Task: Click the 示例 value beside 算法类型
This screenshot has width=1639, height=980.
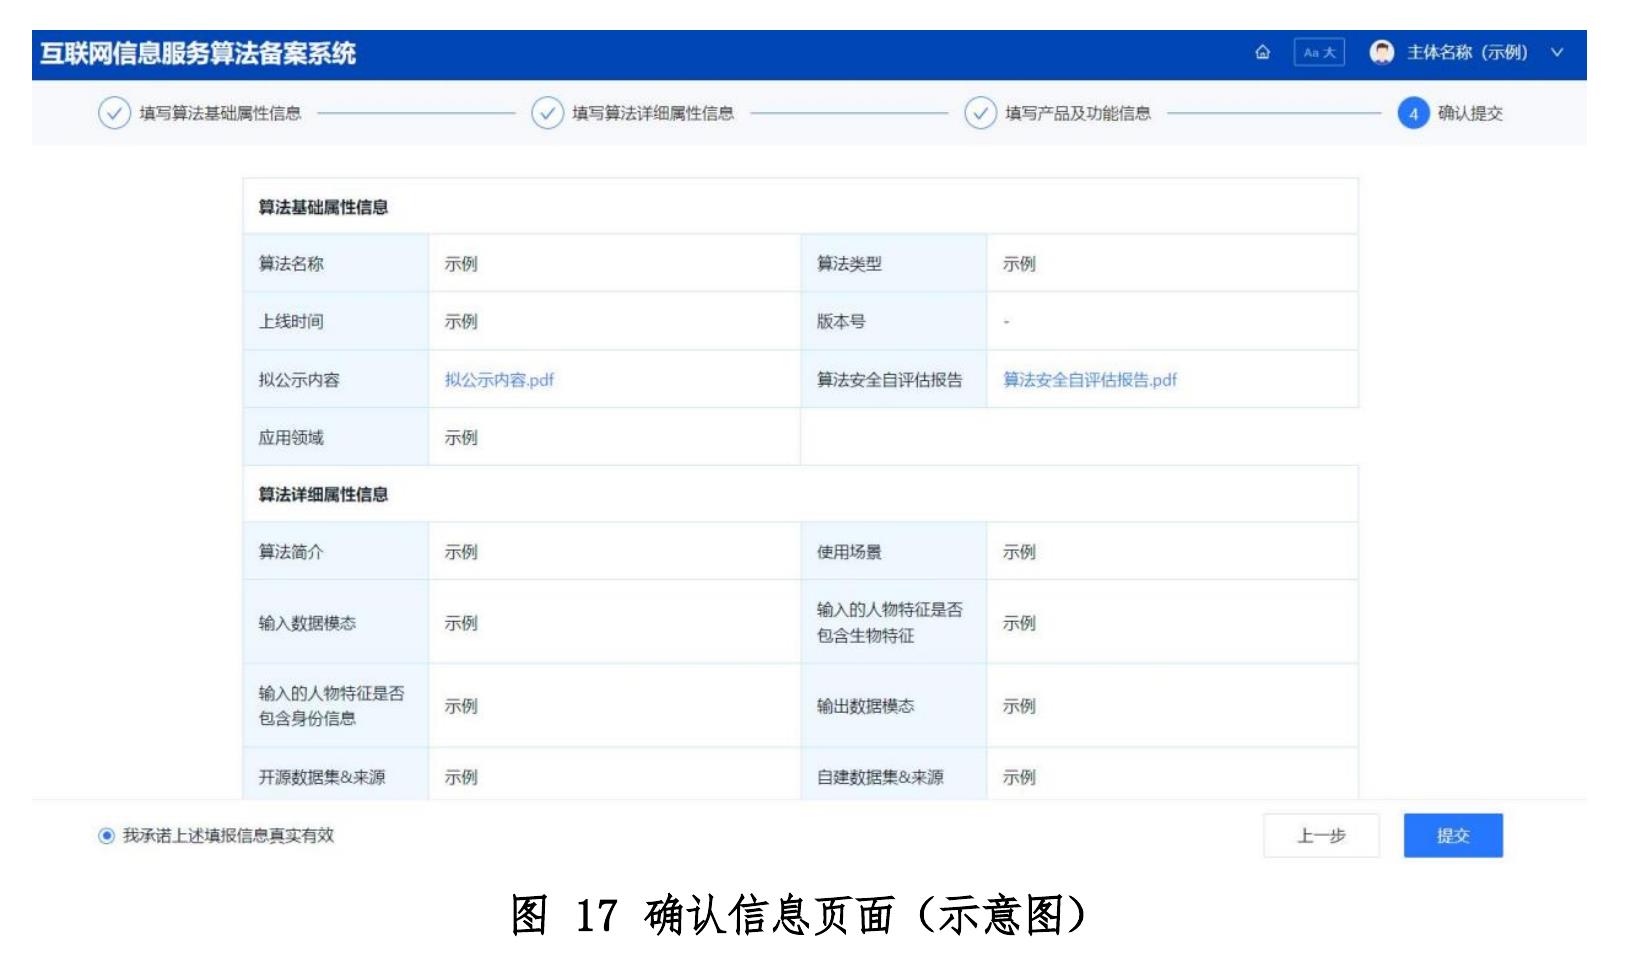Action: (x=1019, y=264)
